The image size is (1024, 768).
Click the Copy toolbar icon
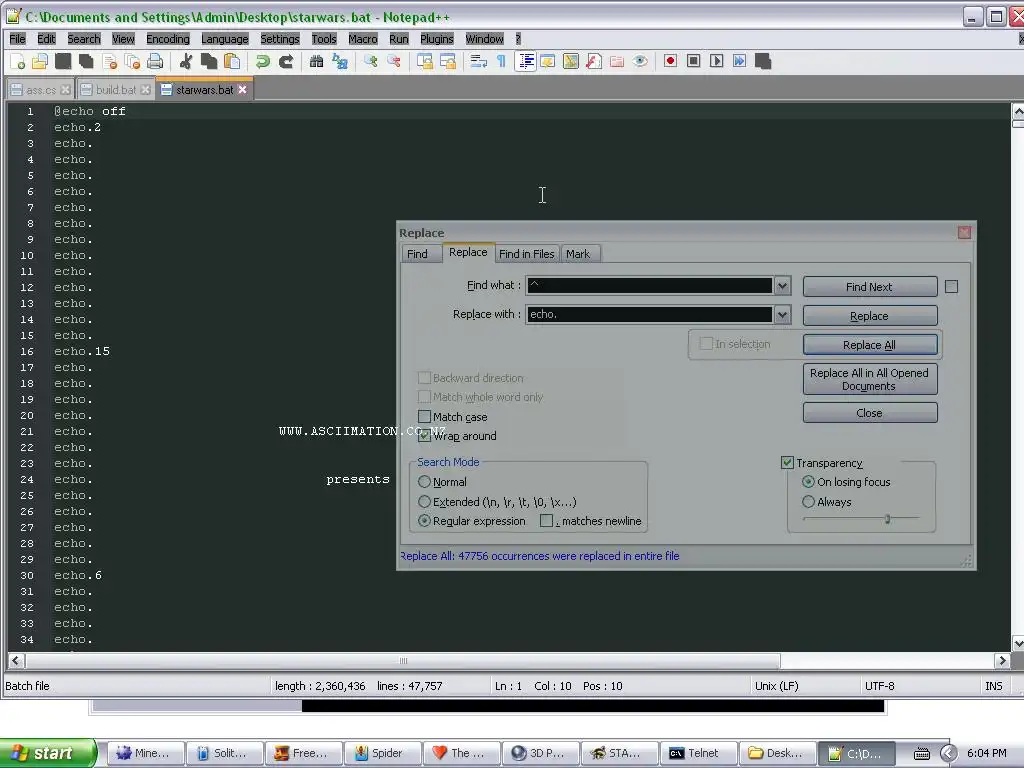pyautogui.click(x=209, y=61)
